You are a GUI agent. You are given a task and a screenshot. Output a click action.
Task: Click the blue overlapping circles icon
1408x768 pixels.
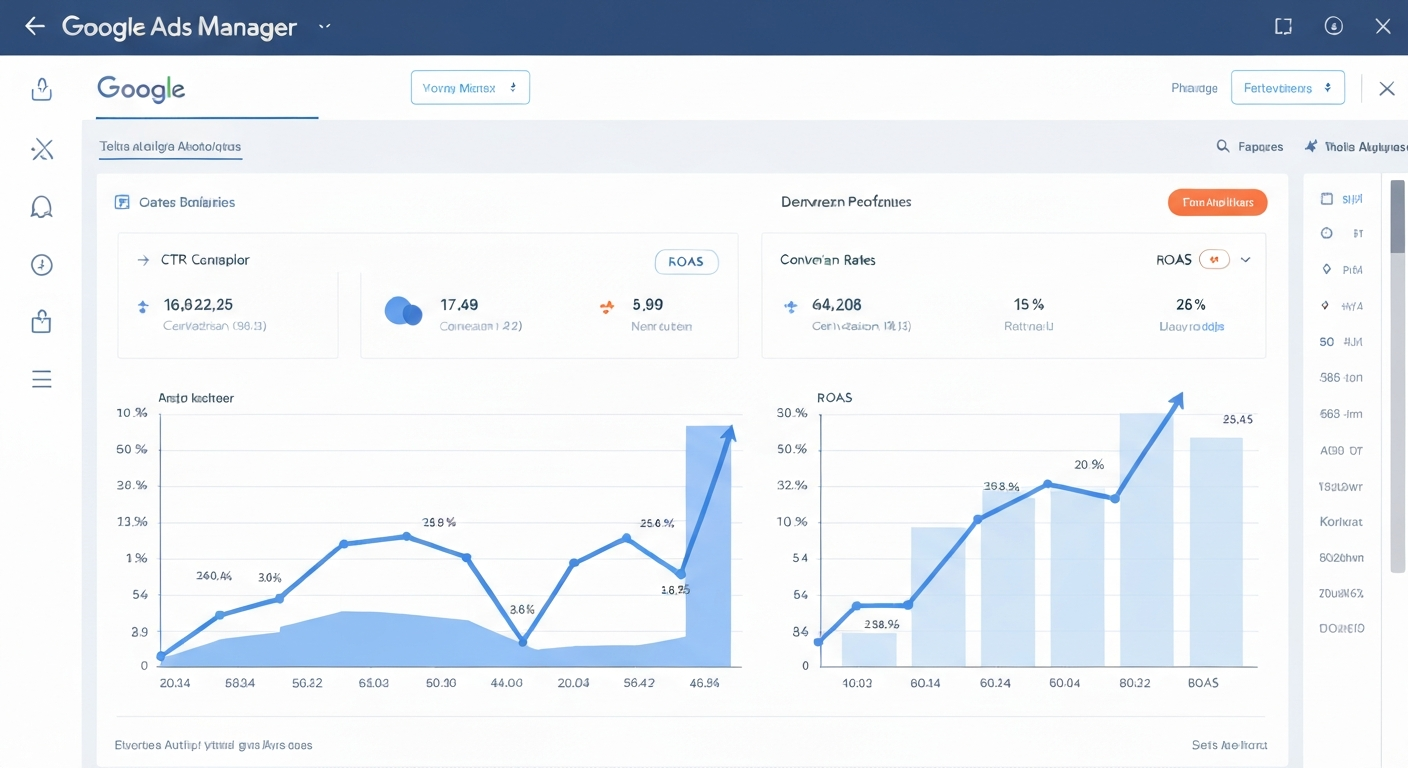pos(403,311)
